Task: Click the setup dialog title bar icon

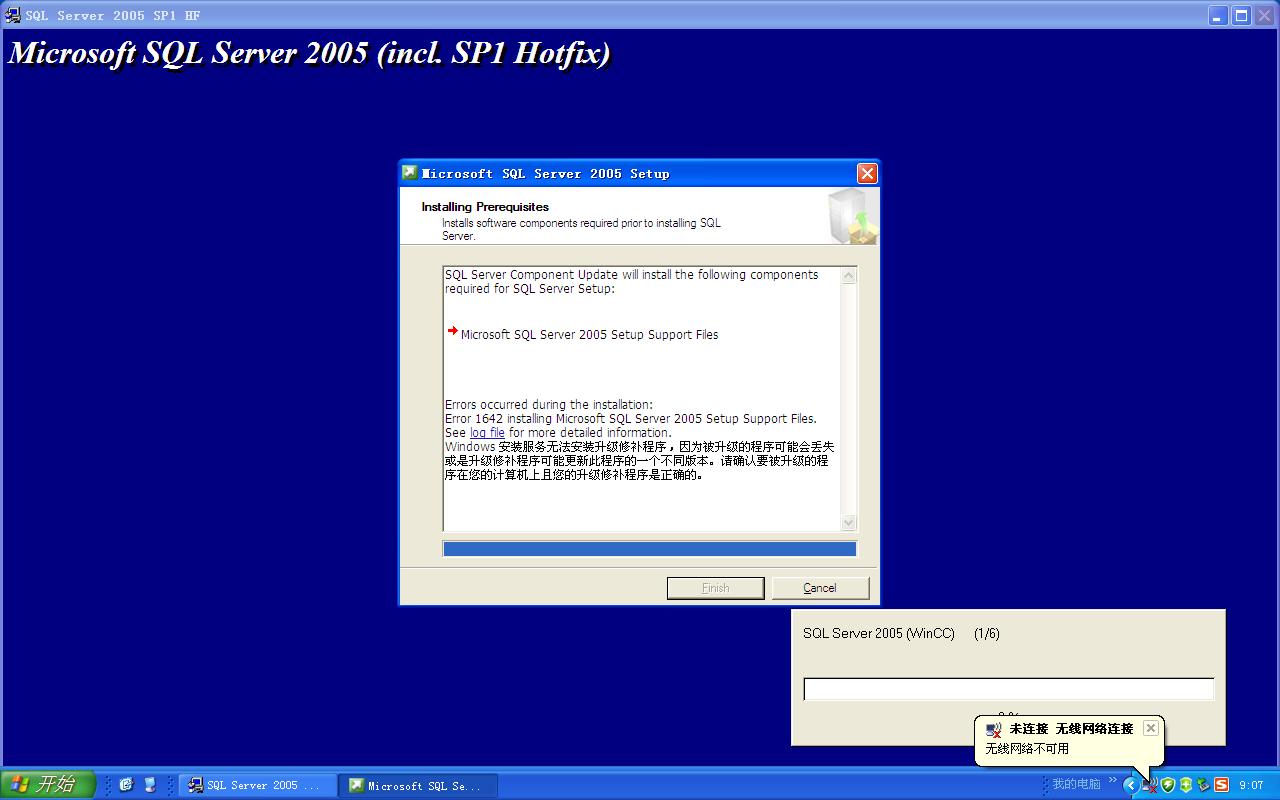Action: (x=410, y=173)
